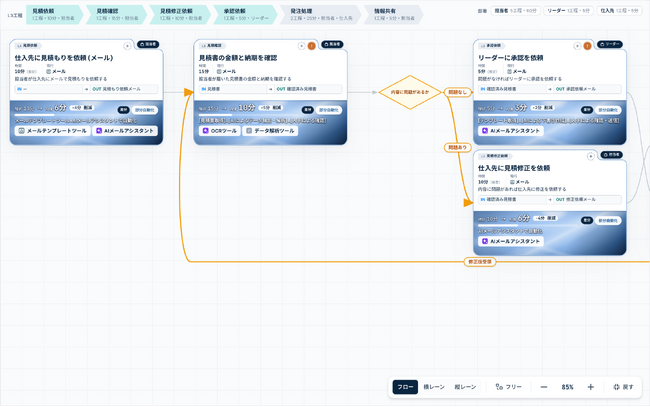Click plus icon on 仕入先に見積もりを依頼 card
The height and width of the screenshot is (407, 650).
127,46
